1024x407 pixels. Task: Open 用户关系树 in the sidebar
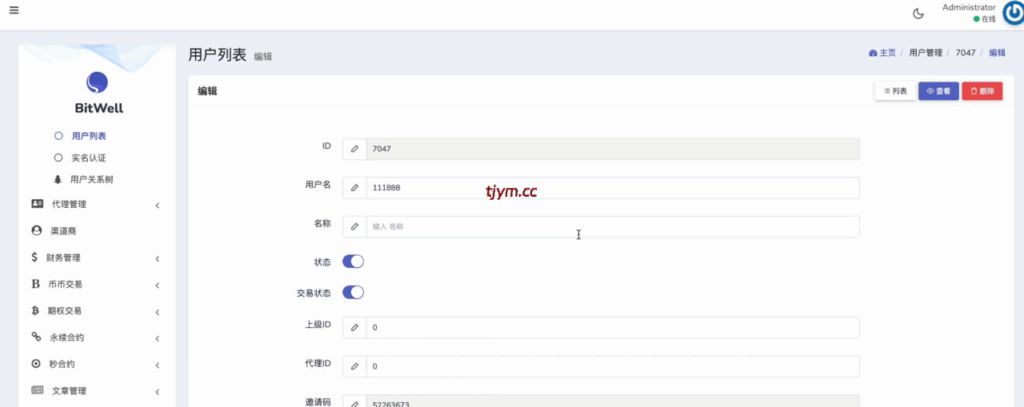[90, 180]
